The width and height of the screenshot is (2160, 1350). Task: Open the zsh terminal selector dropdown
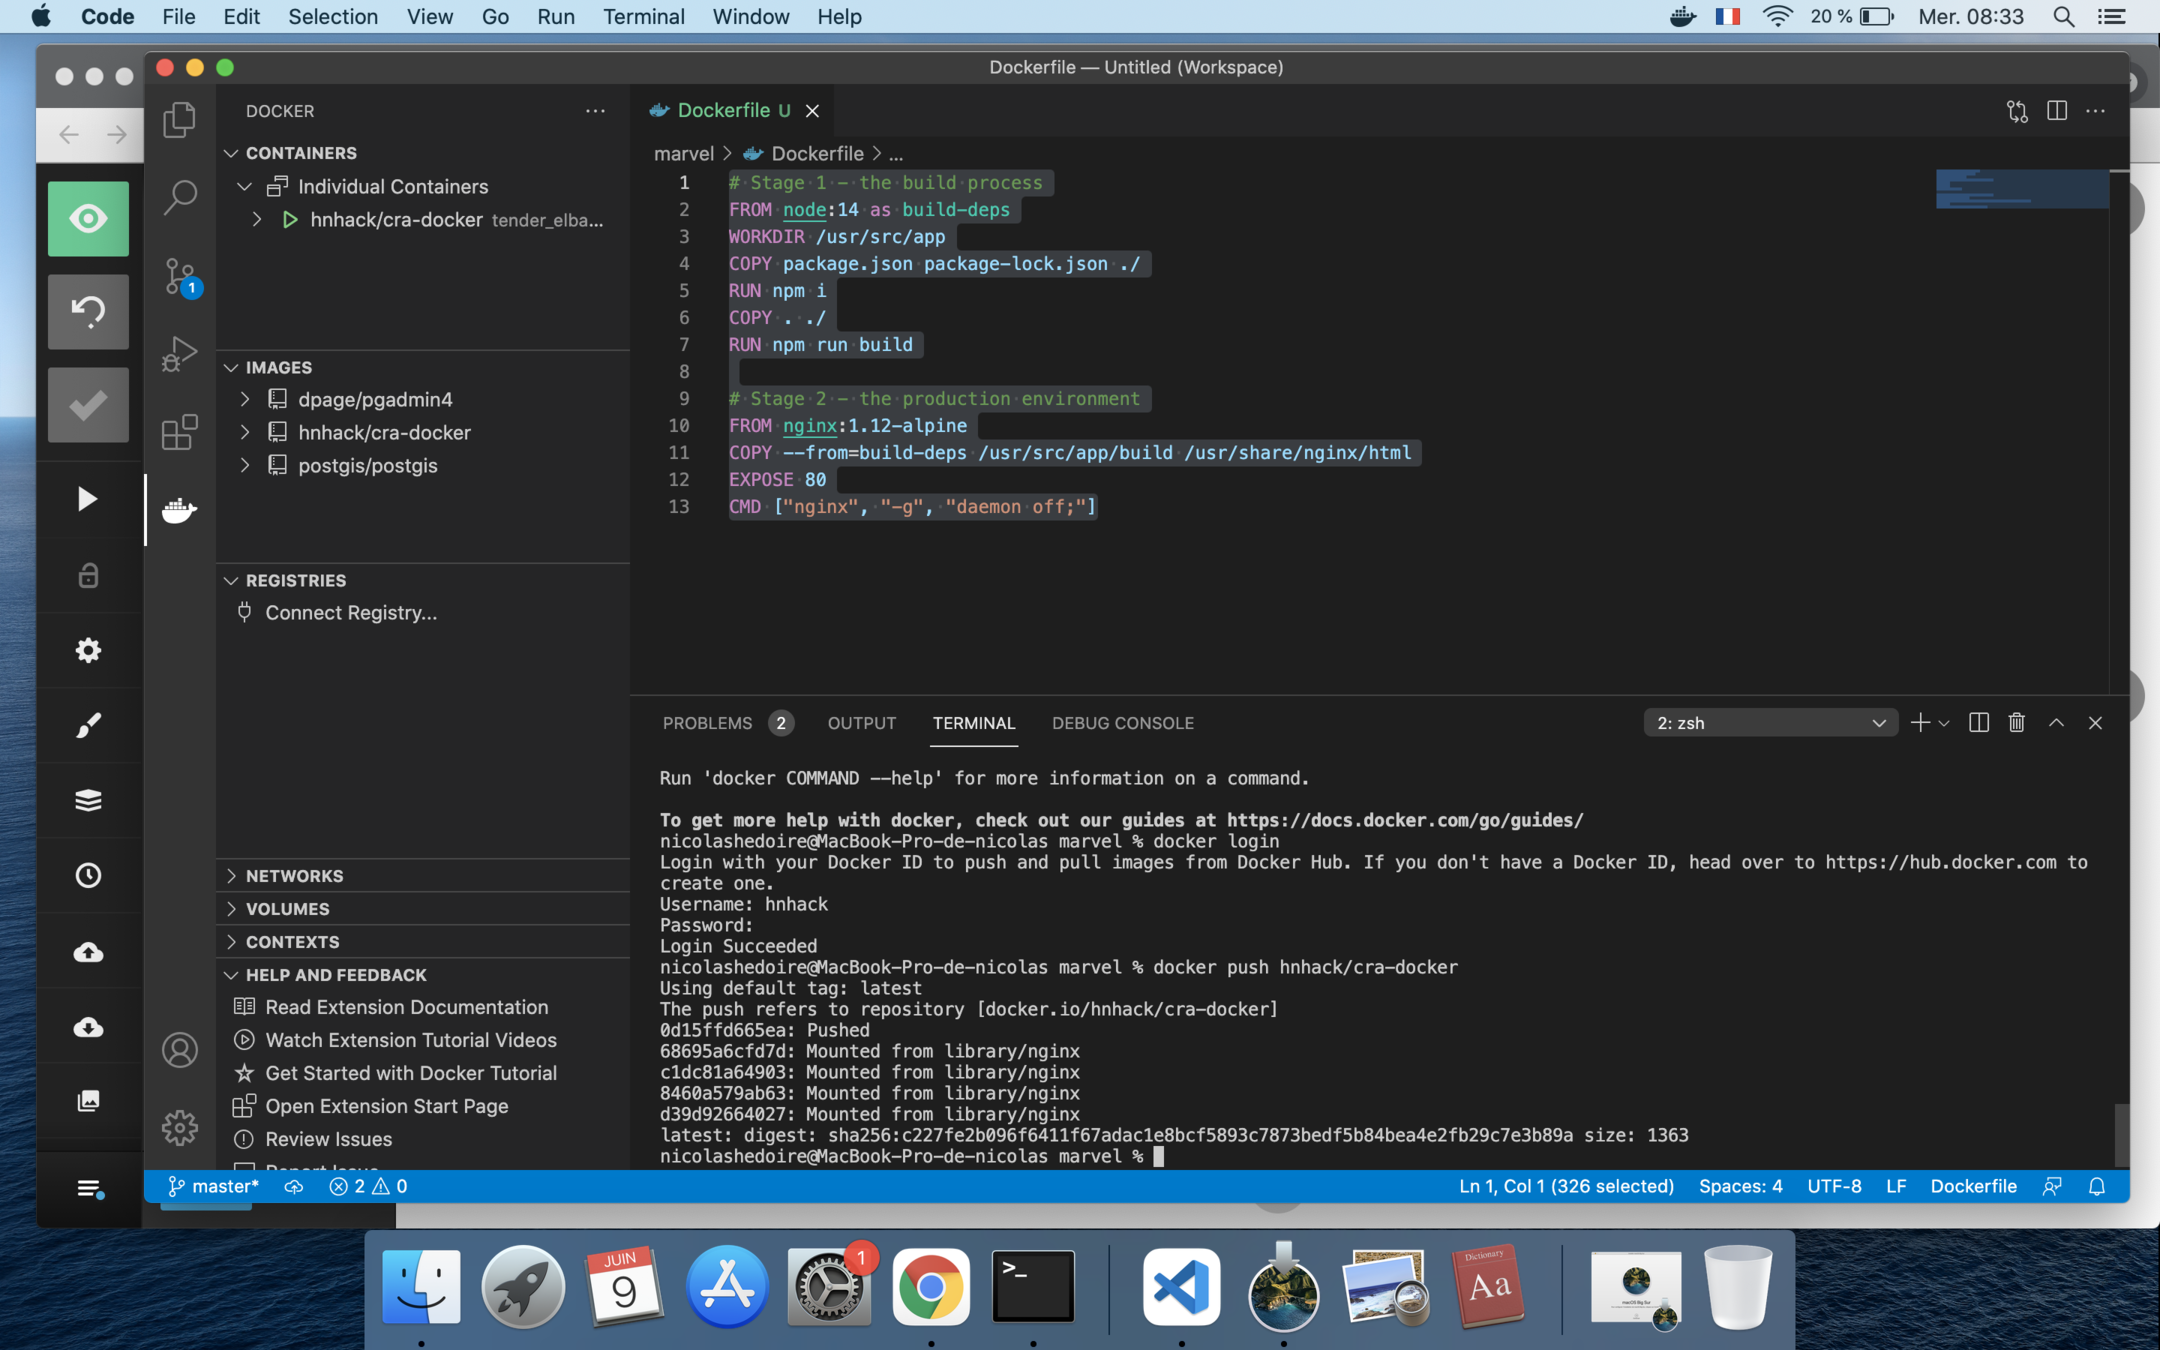pos(1770,723)
